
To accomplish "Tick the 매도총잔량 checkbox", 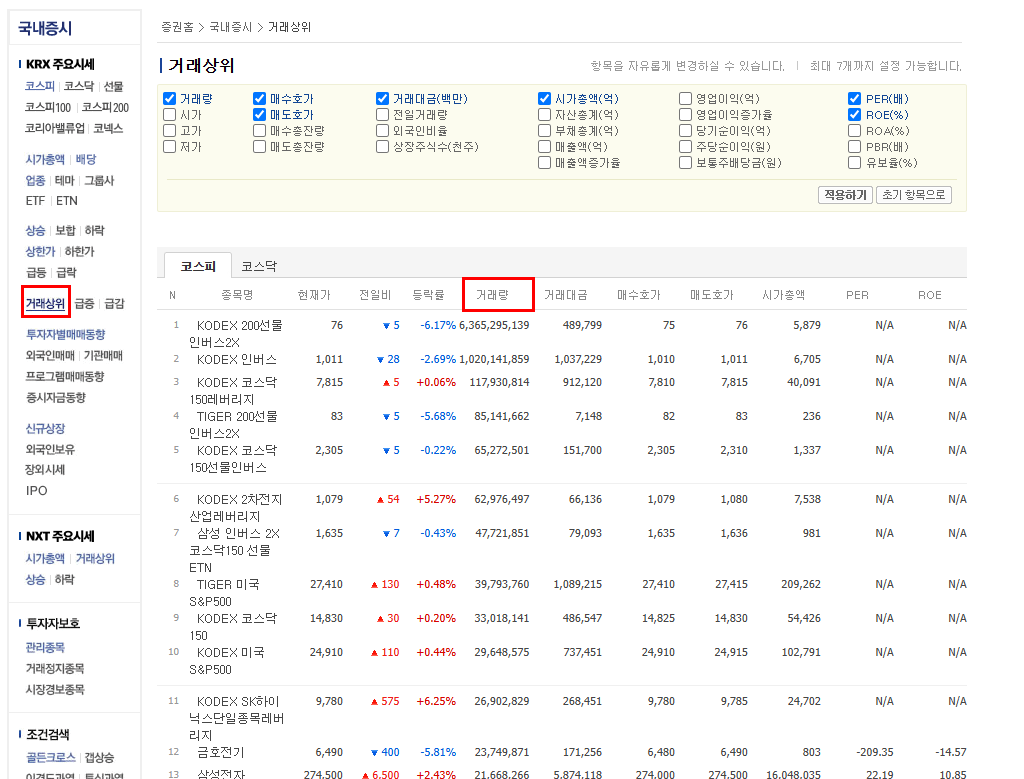I will [260, 147].
